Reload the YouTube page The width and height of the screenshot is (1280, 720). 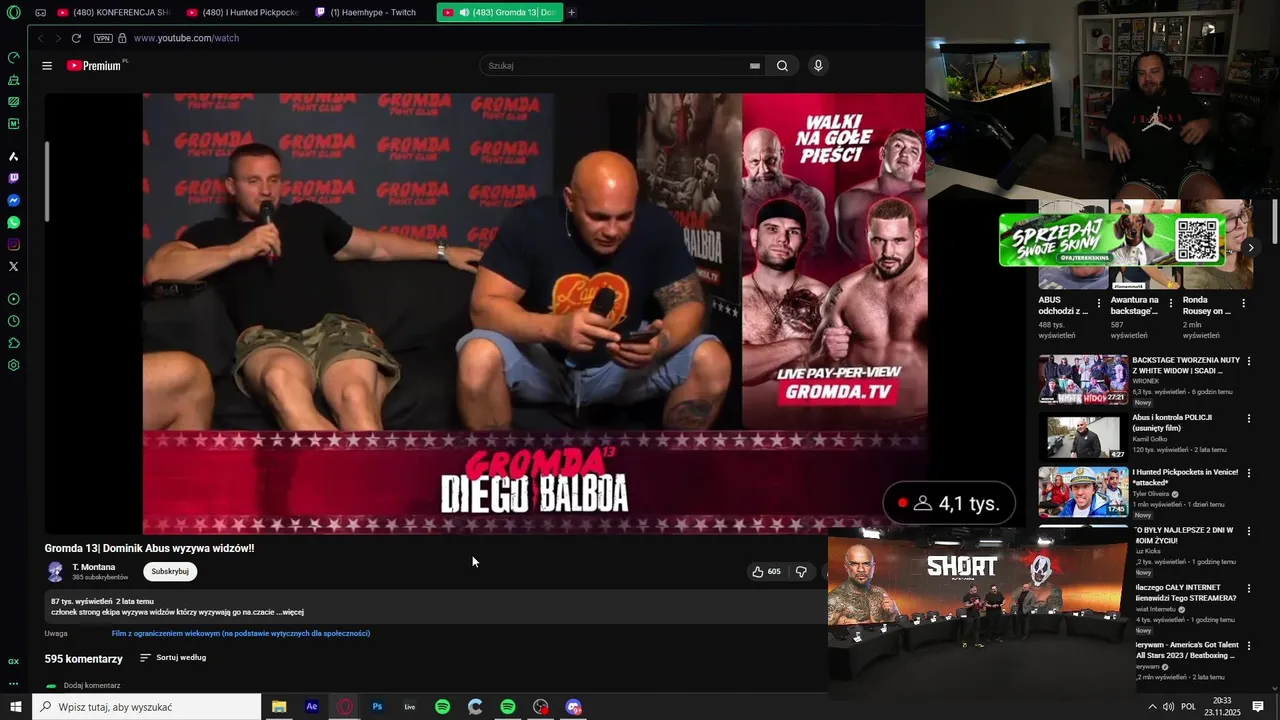click(x=76, y=38)
